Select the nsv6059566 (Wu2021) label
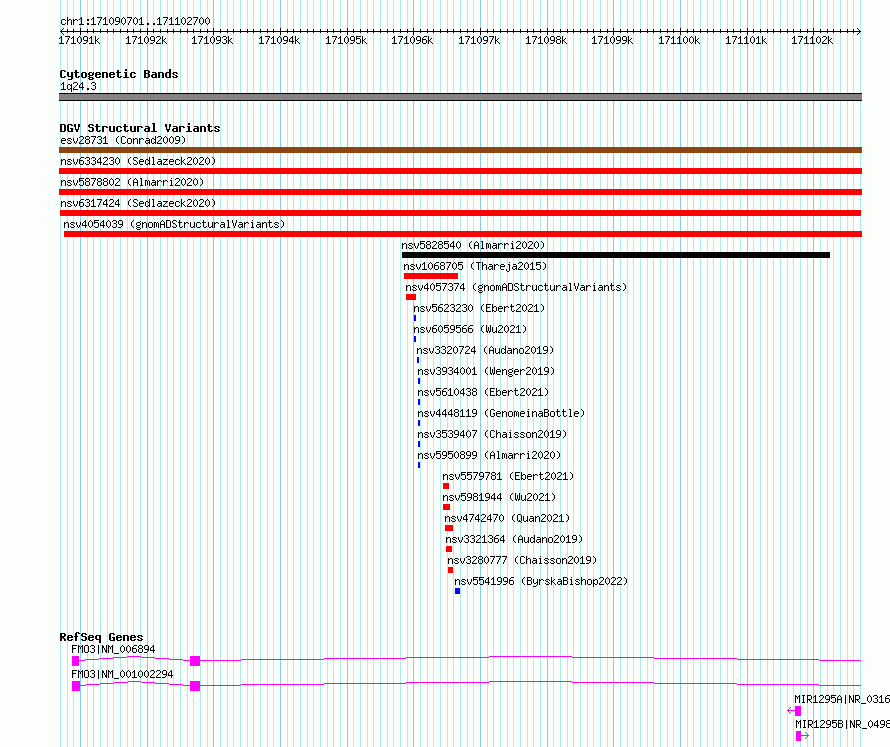Viewport: 890px width, 747px height. coord(470,329)
